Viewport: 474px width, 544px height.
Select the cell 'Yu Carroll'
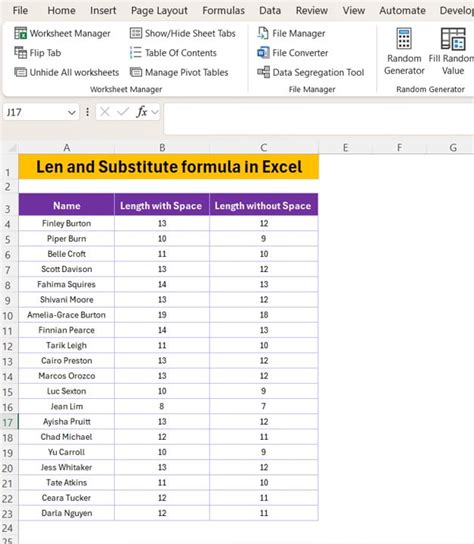(67, 452)
